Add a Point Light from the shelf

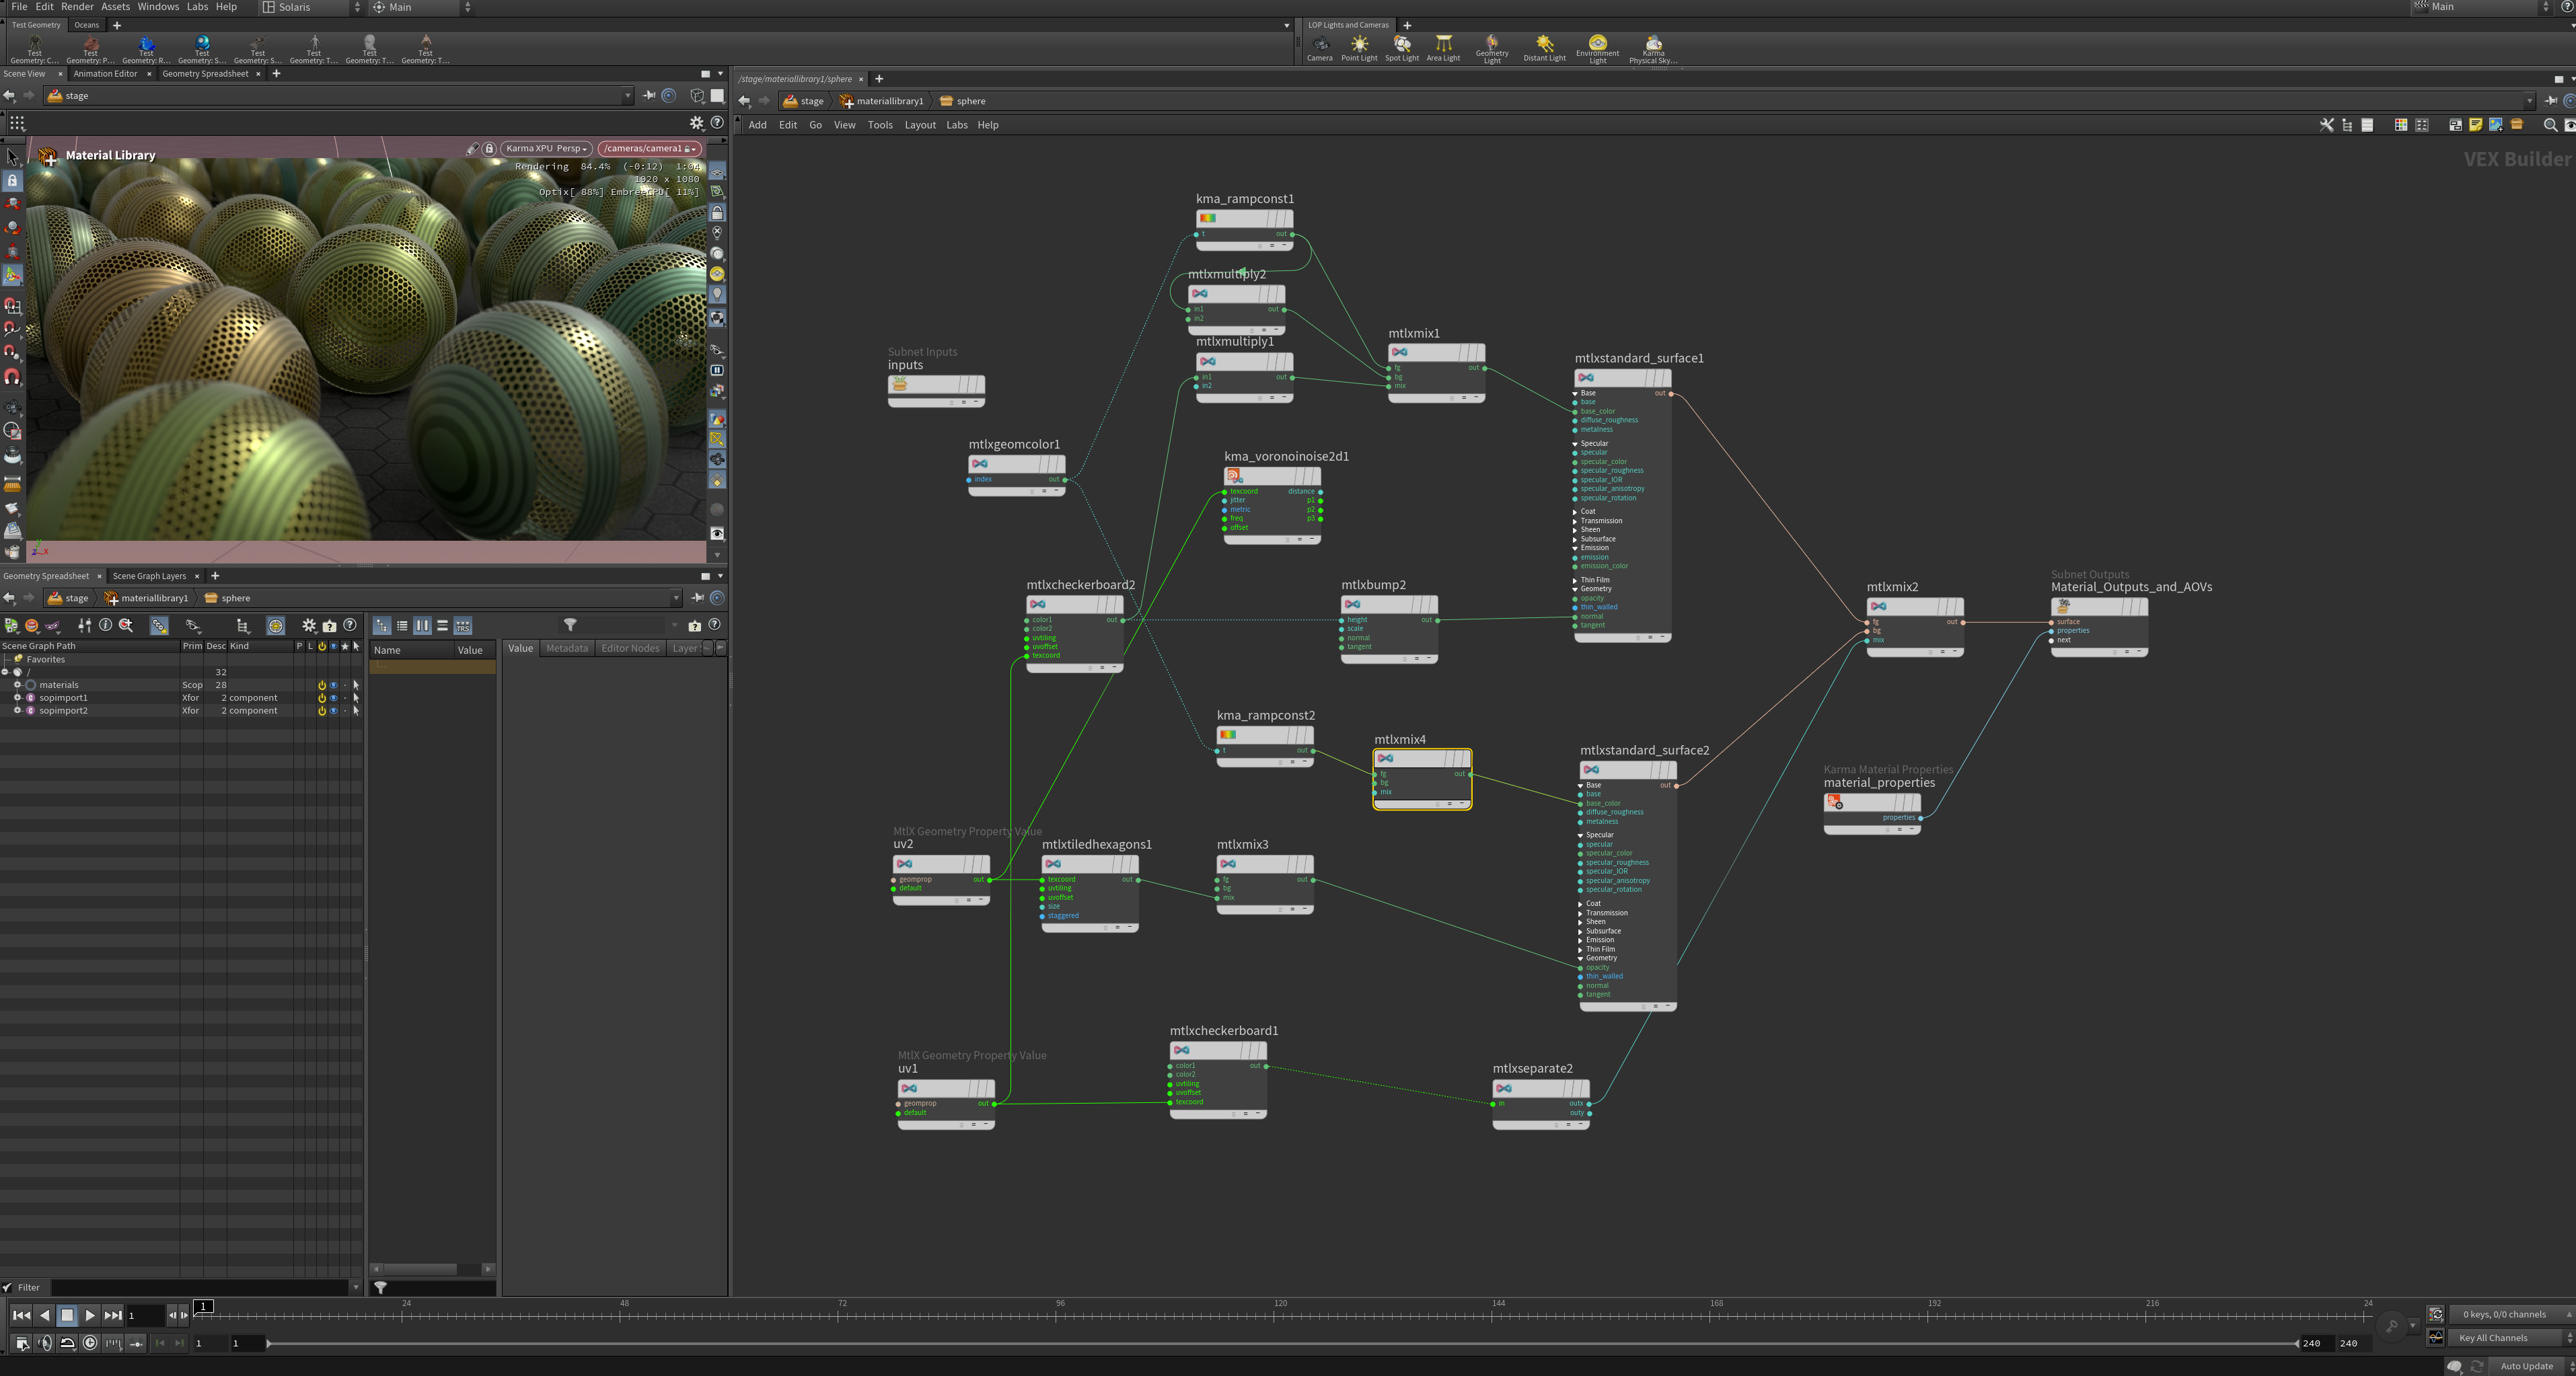coord(1359,48)
